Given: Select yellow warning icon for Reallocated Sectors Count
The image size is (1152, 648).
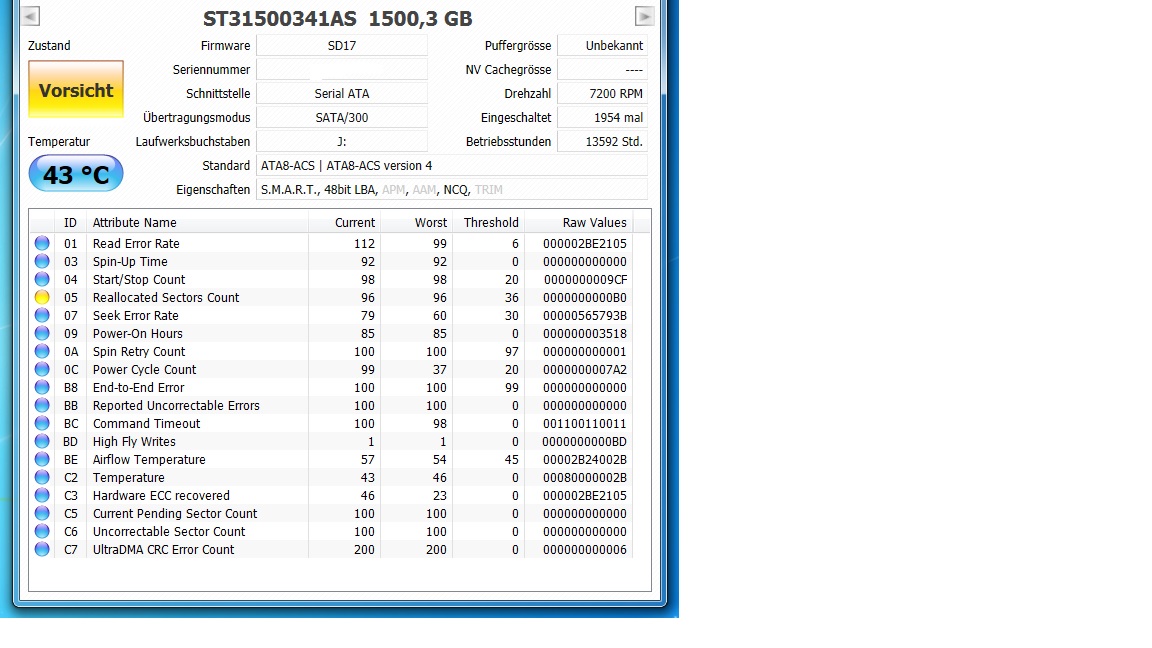Looking at the screenshot, I should [x=42, y=298].
